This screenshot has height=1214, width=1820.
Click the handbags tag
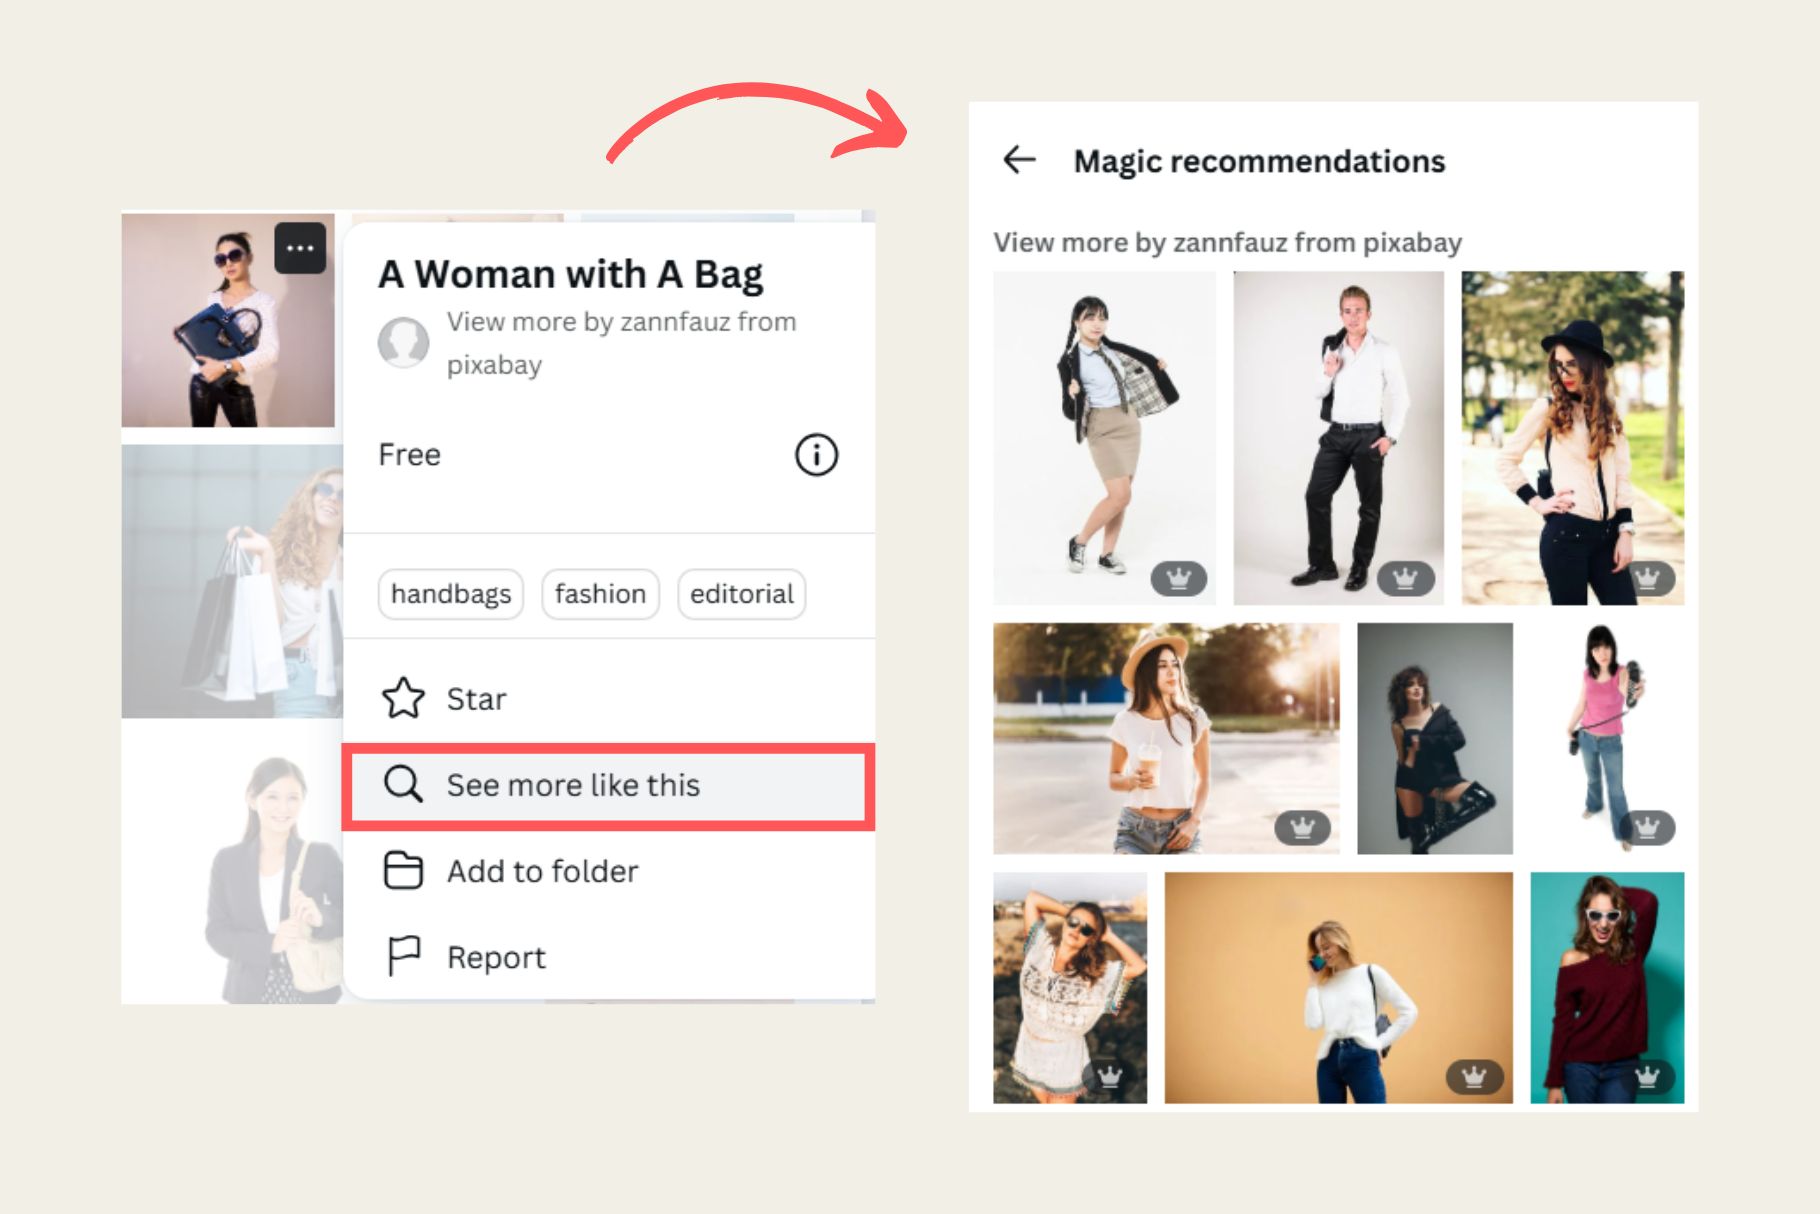coord(451,594)
